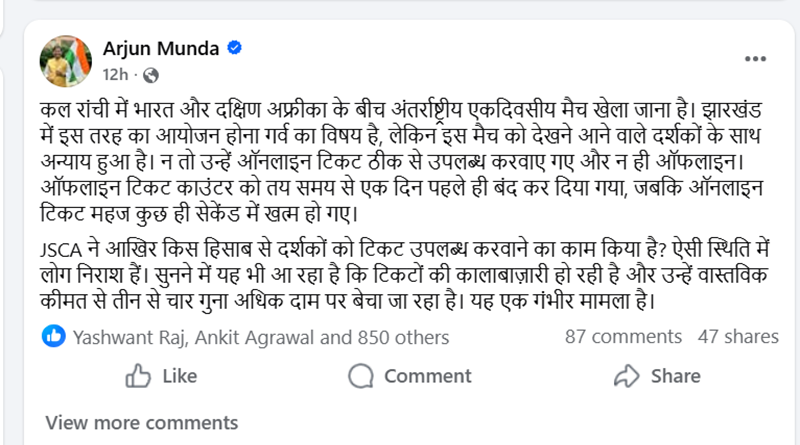Click the 12h post timestamp
Image resolution: width=800 pixels, height=445 pixels.
[117, 74]
